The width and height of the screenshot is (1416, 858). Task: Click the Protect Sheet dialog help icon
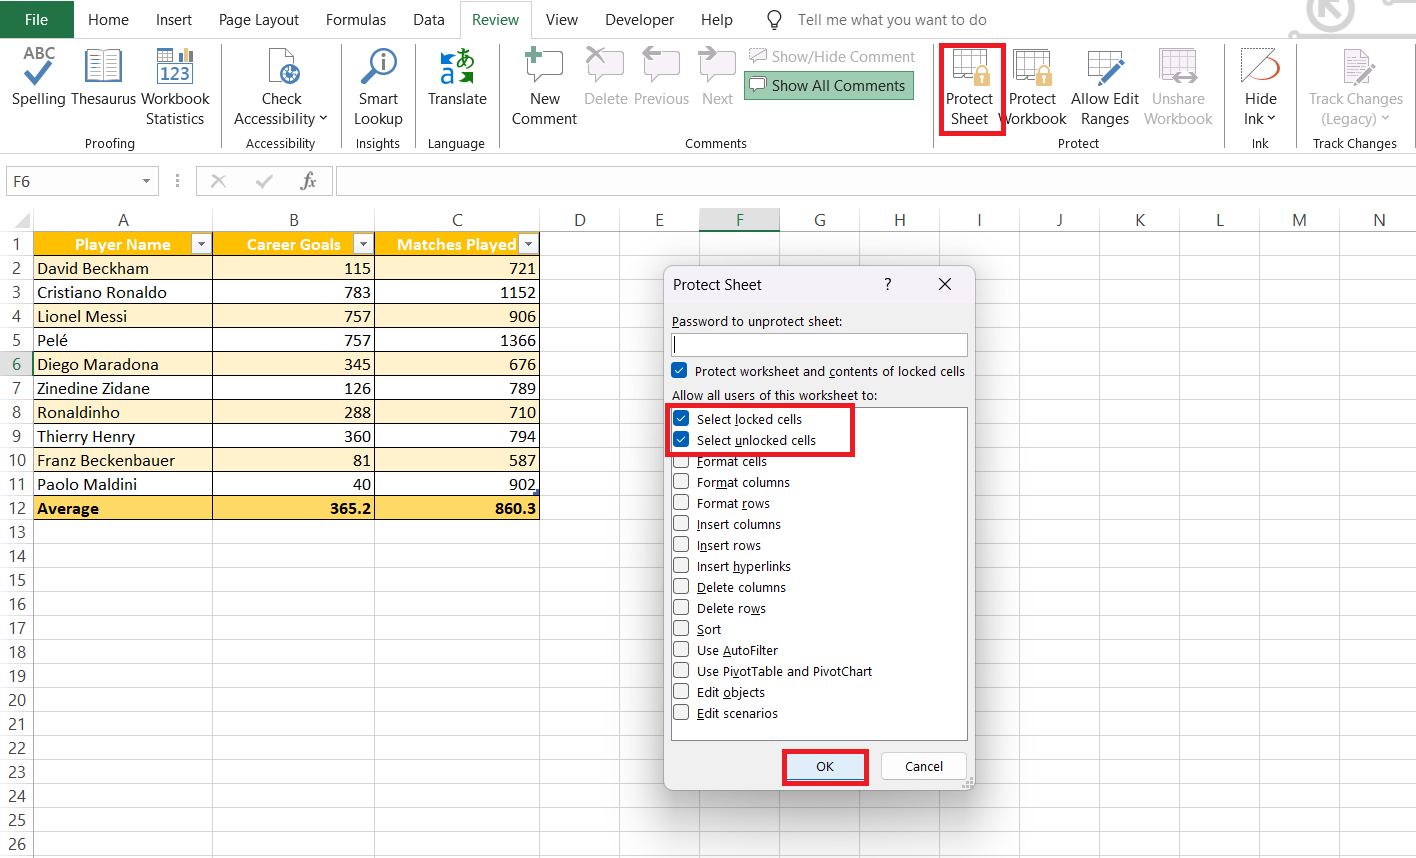(887, 285)
